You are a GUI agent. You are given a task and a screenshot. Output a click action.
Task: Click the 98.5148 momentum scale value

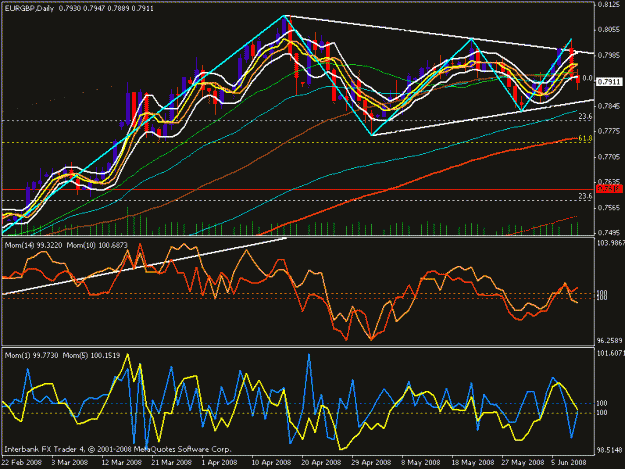click(609, 450)
